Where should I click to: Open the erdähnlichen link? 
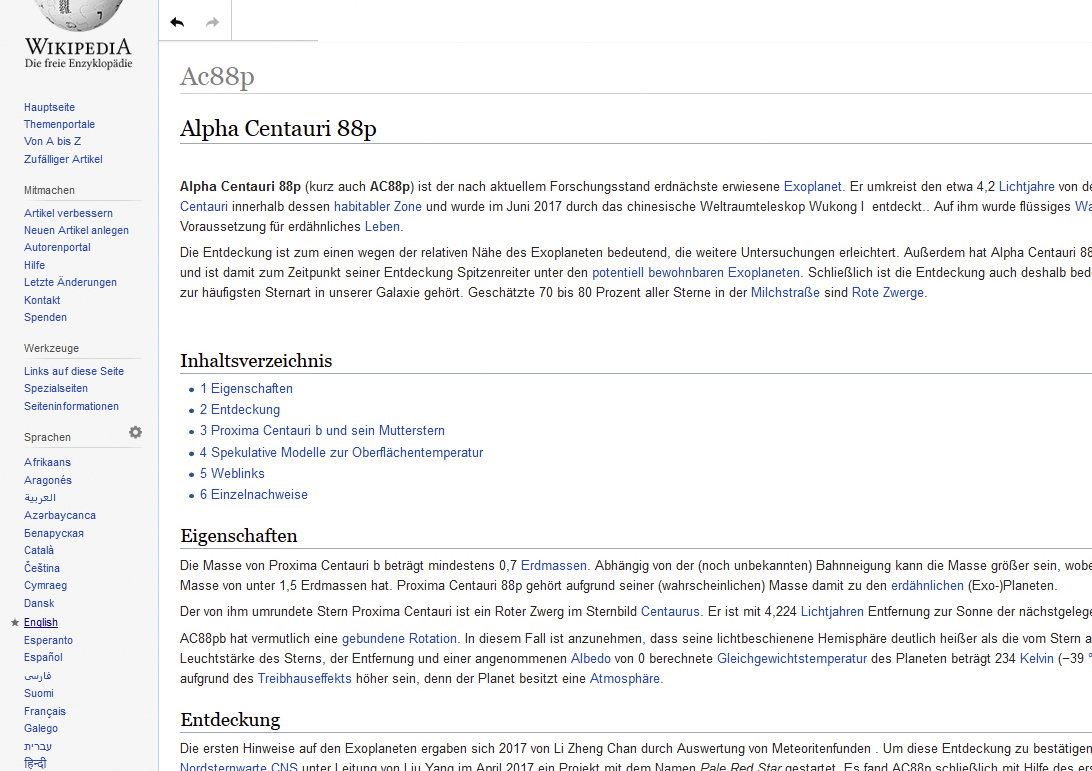pos(927,586)
